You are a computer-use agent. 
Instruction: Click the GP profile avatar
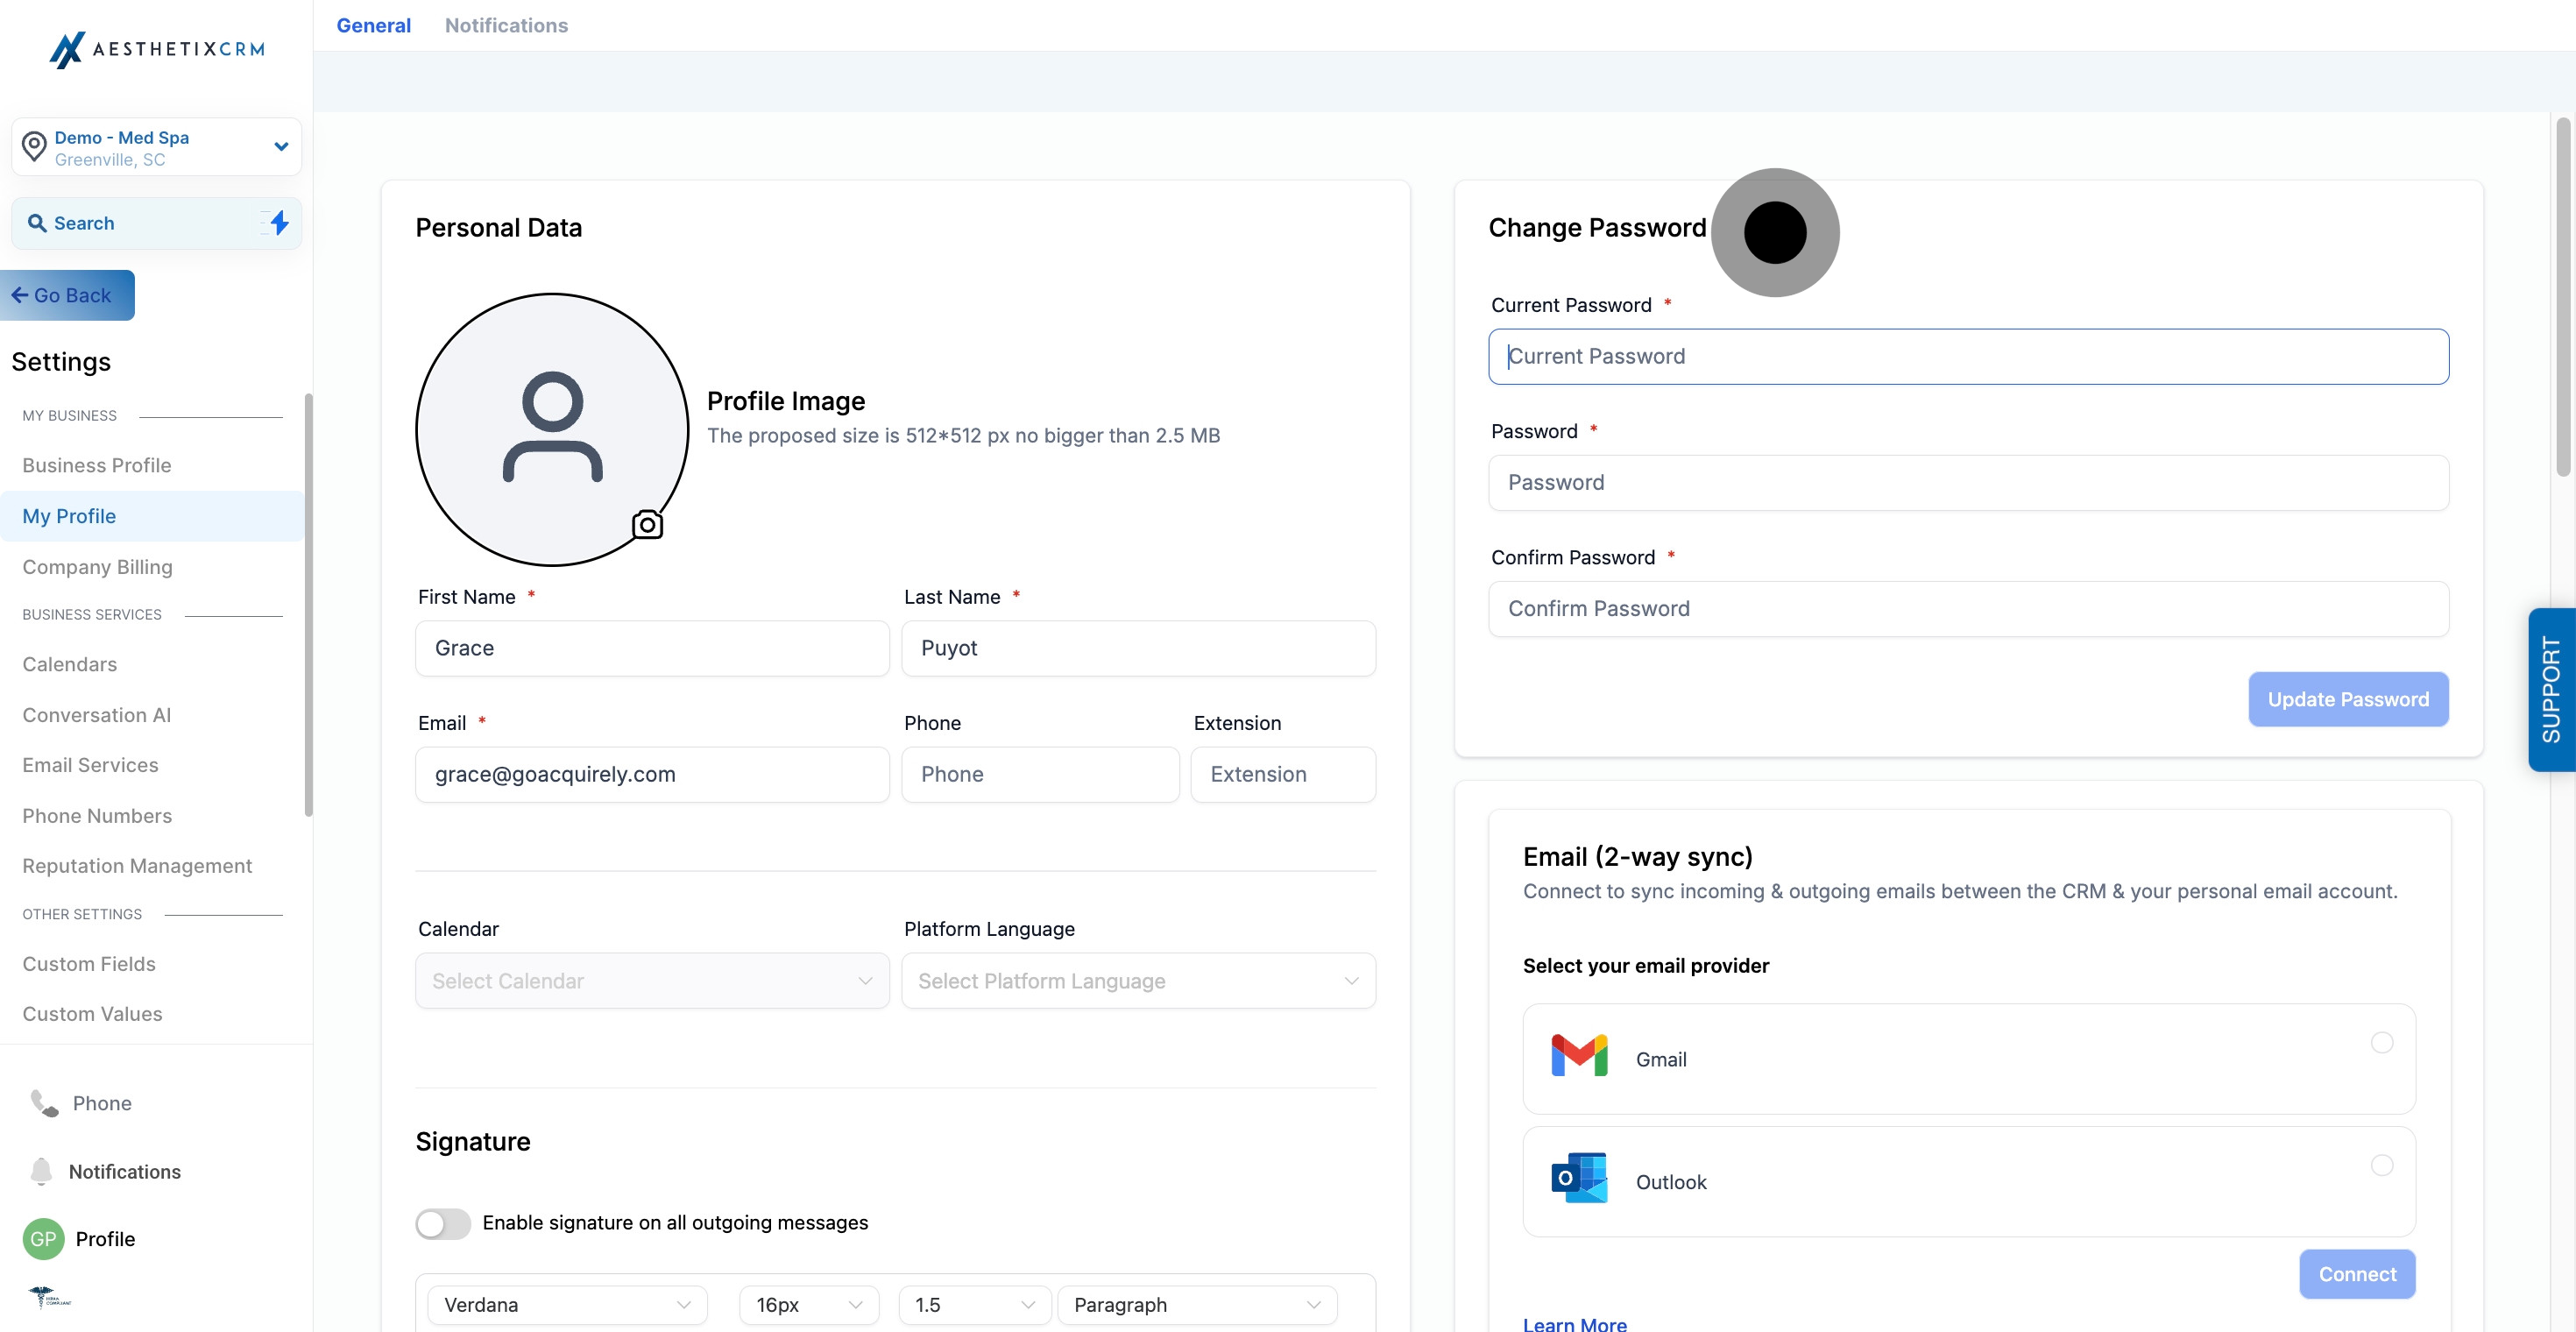(43, 1238)
